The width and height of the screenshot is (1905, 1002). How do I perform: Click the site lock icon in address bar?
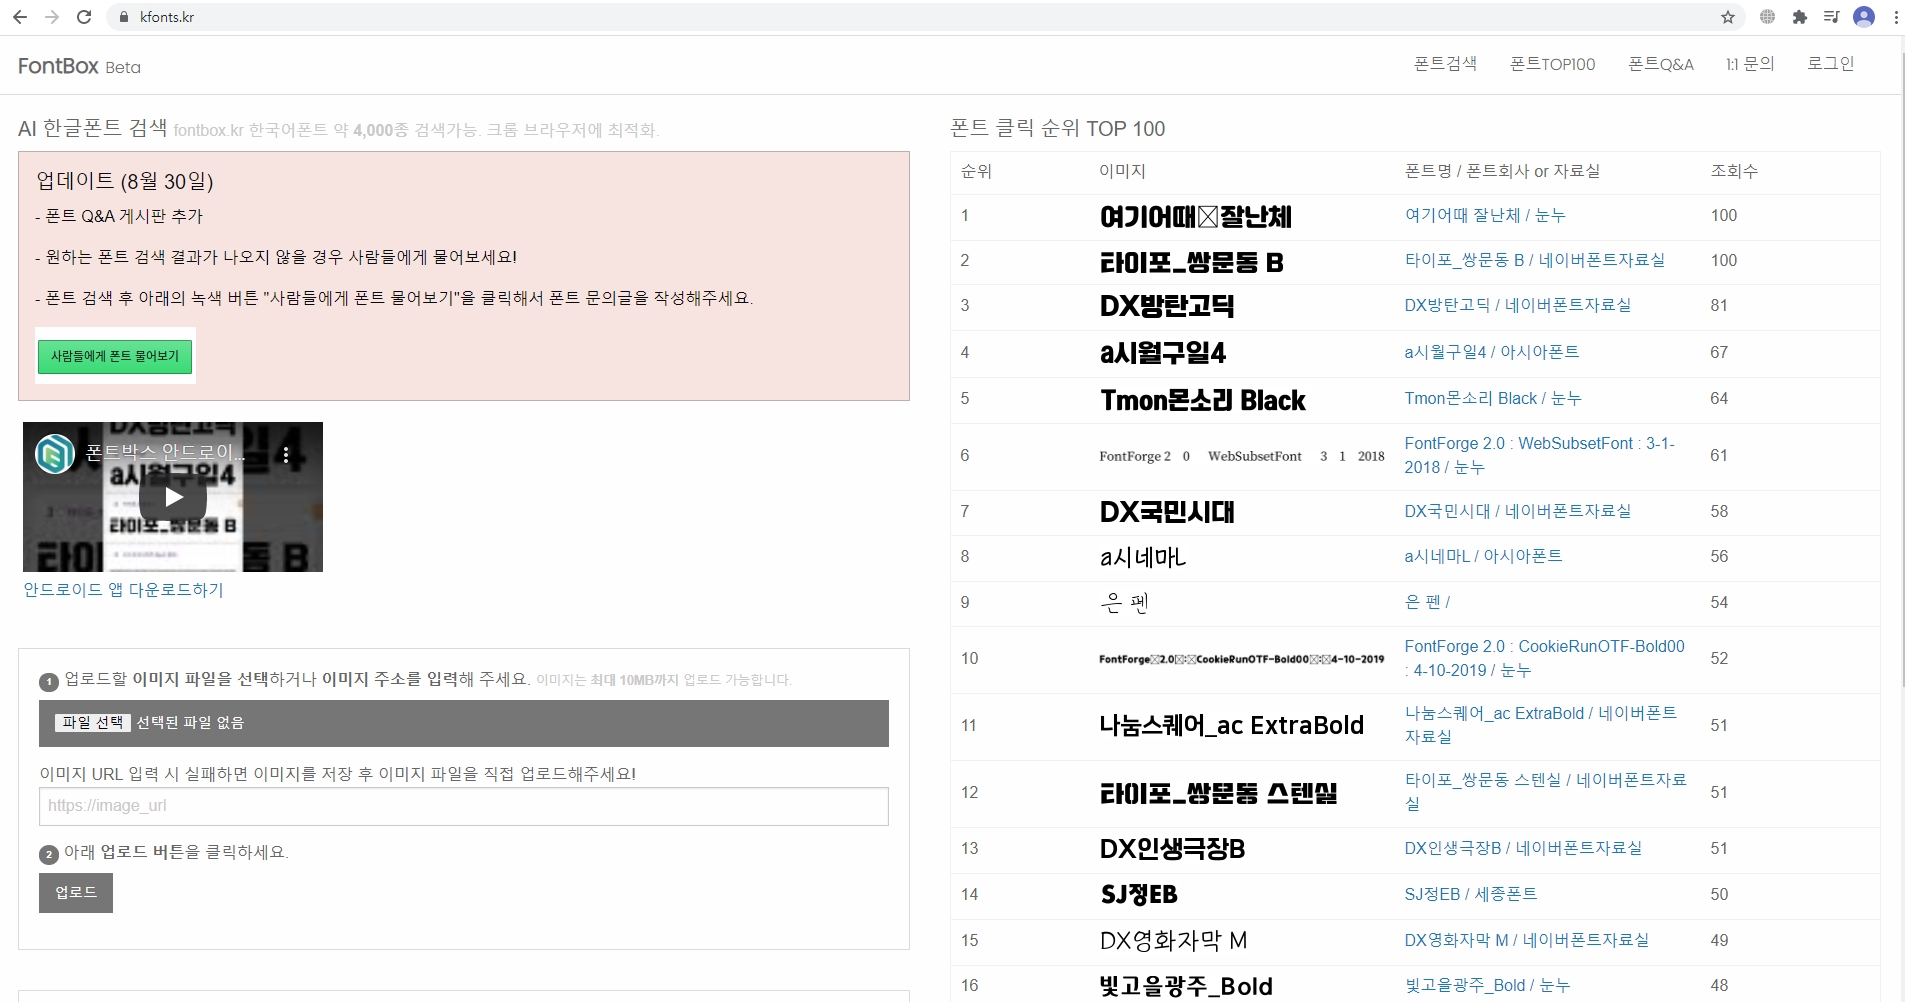tap(124, 17)
